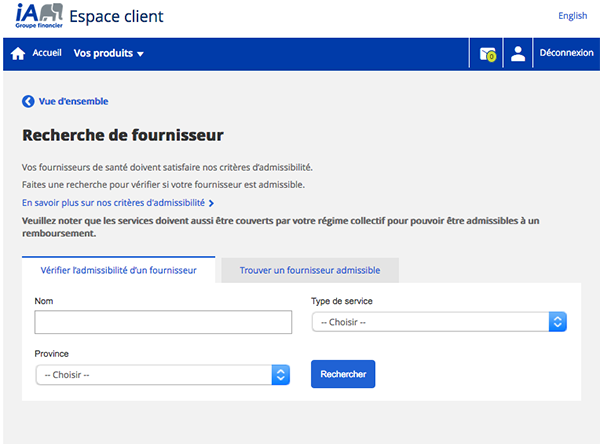600x444 pixels.
Task: Click the Rechercher button
Action: (343, 374)
